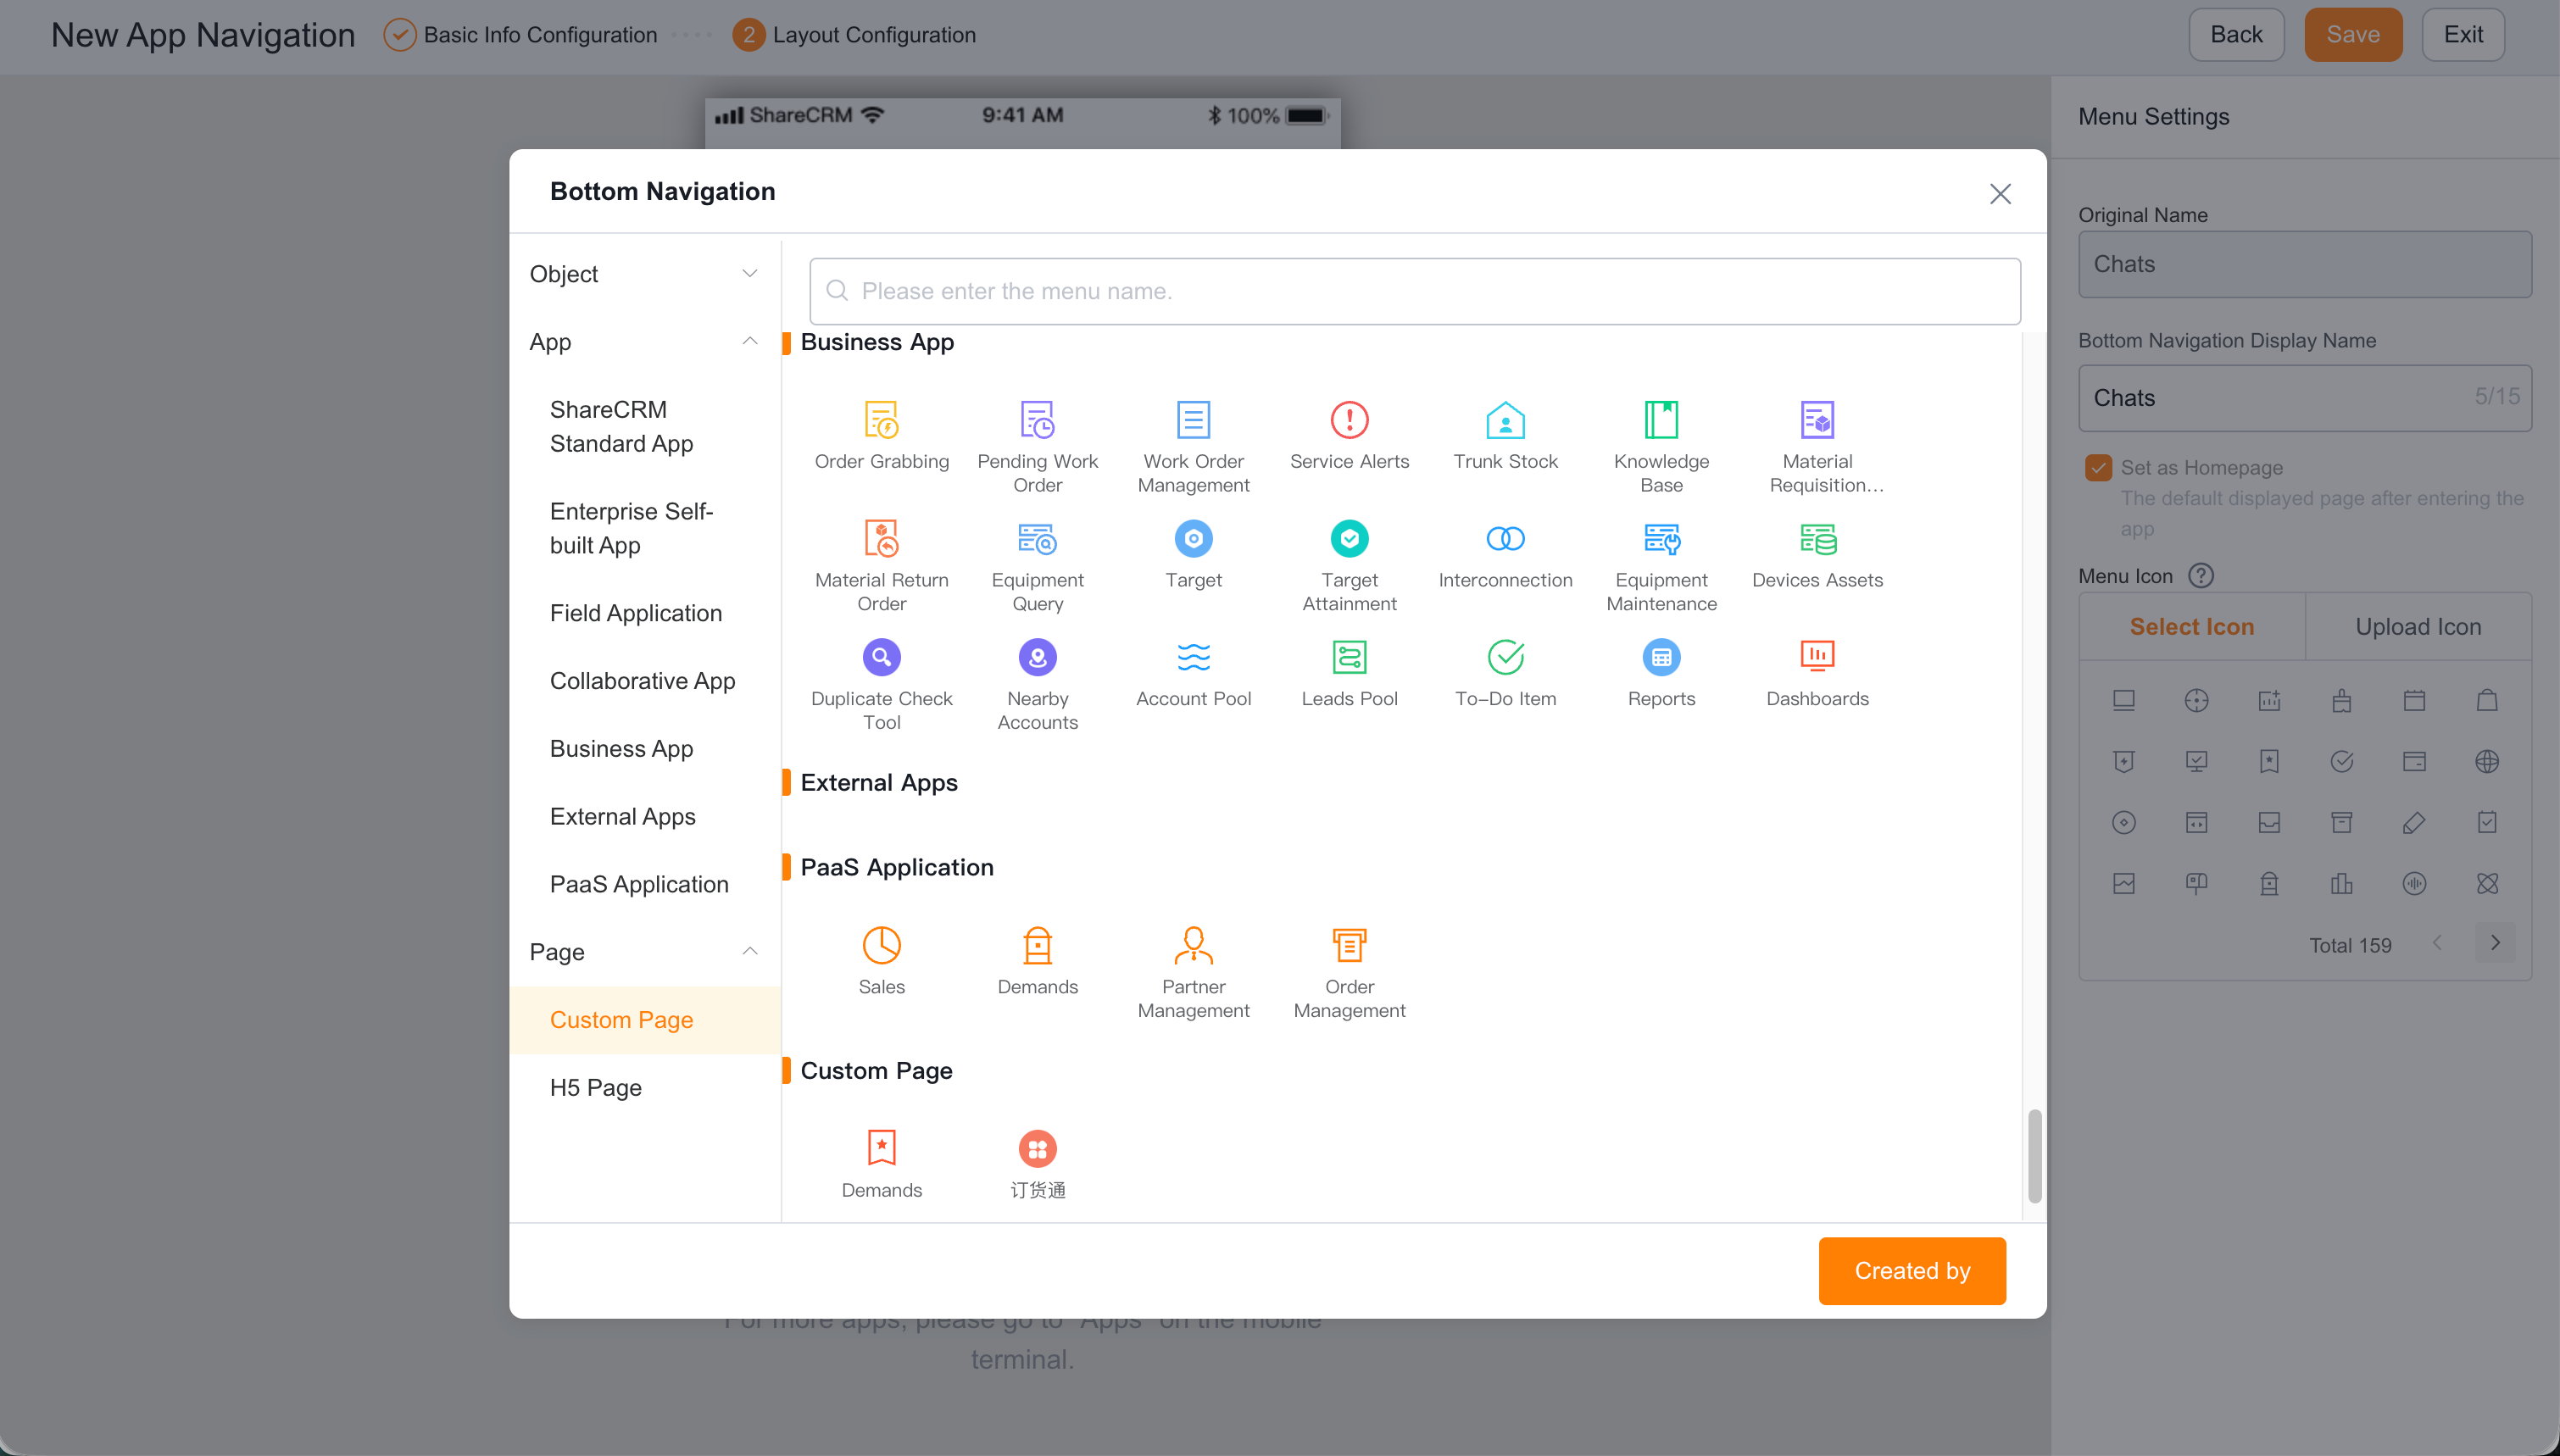This screenshot has height=1456, width=2560.
Task: Pick the Devices Assets icon
Action: (1817, 539)
